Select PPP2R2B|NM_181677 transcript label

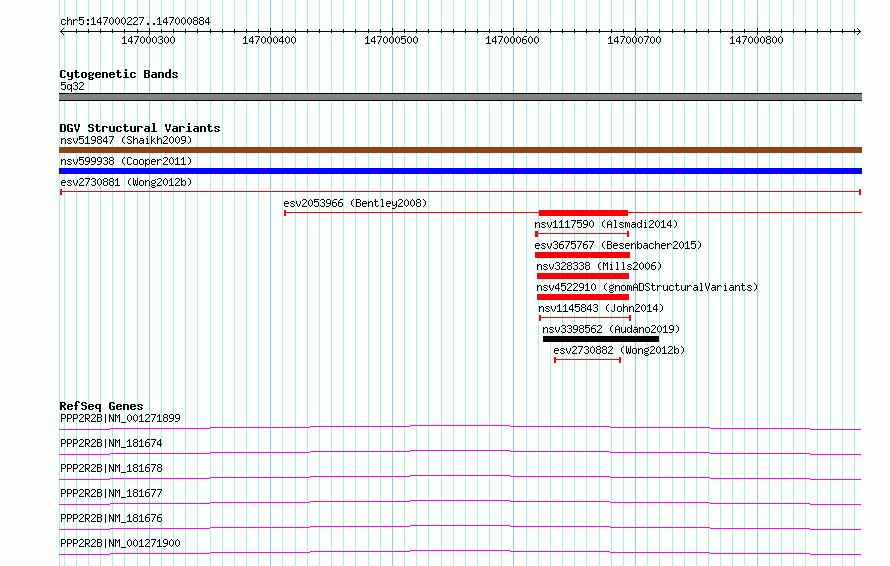[x=111, y=493]
